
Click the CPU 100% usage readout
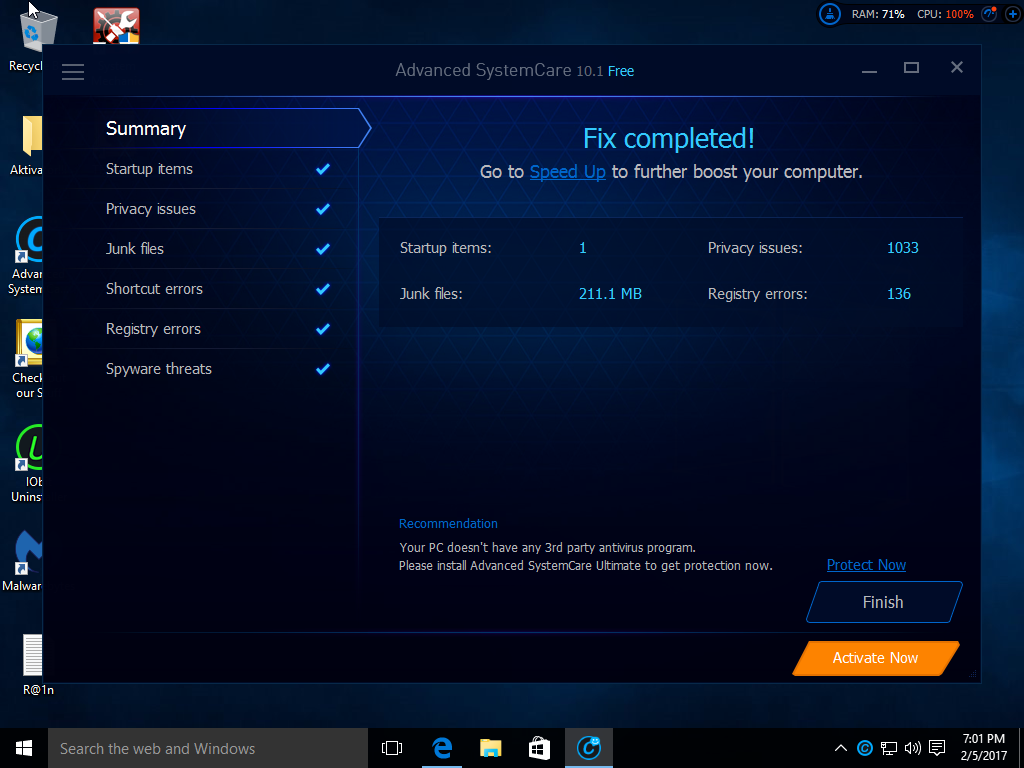click(945, 14)
